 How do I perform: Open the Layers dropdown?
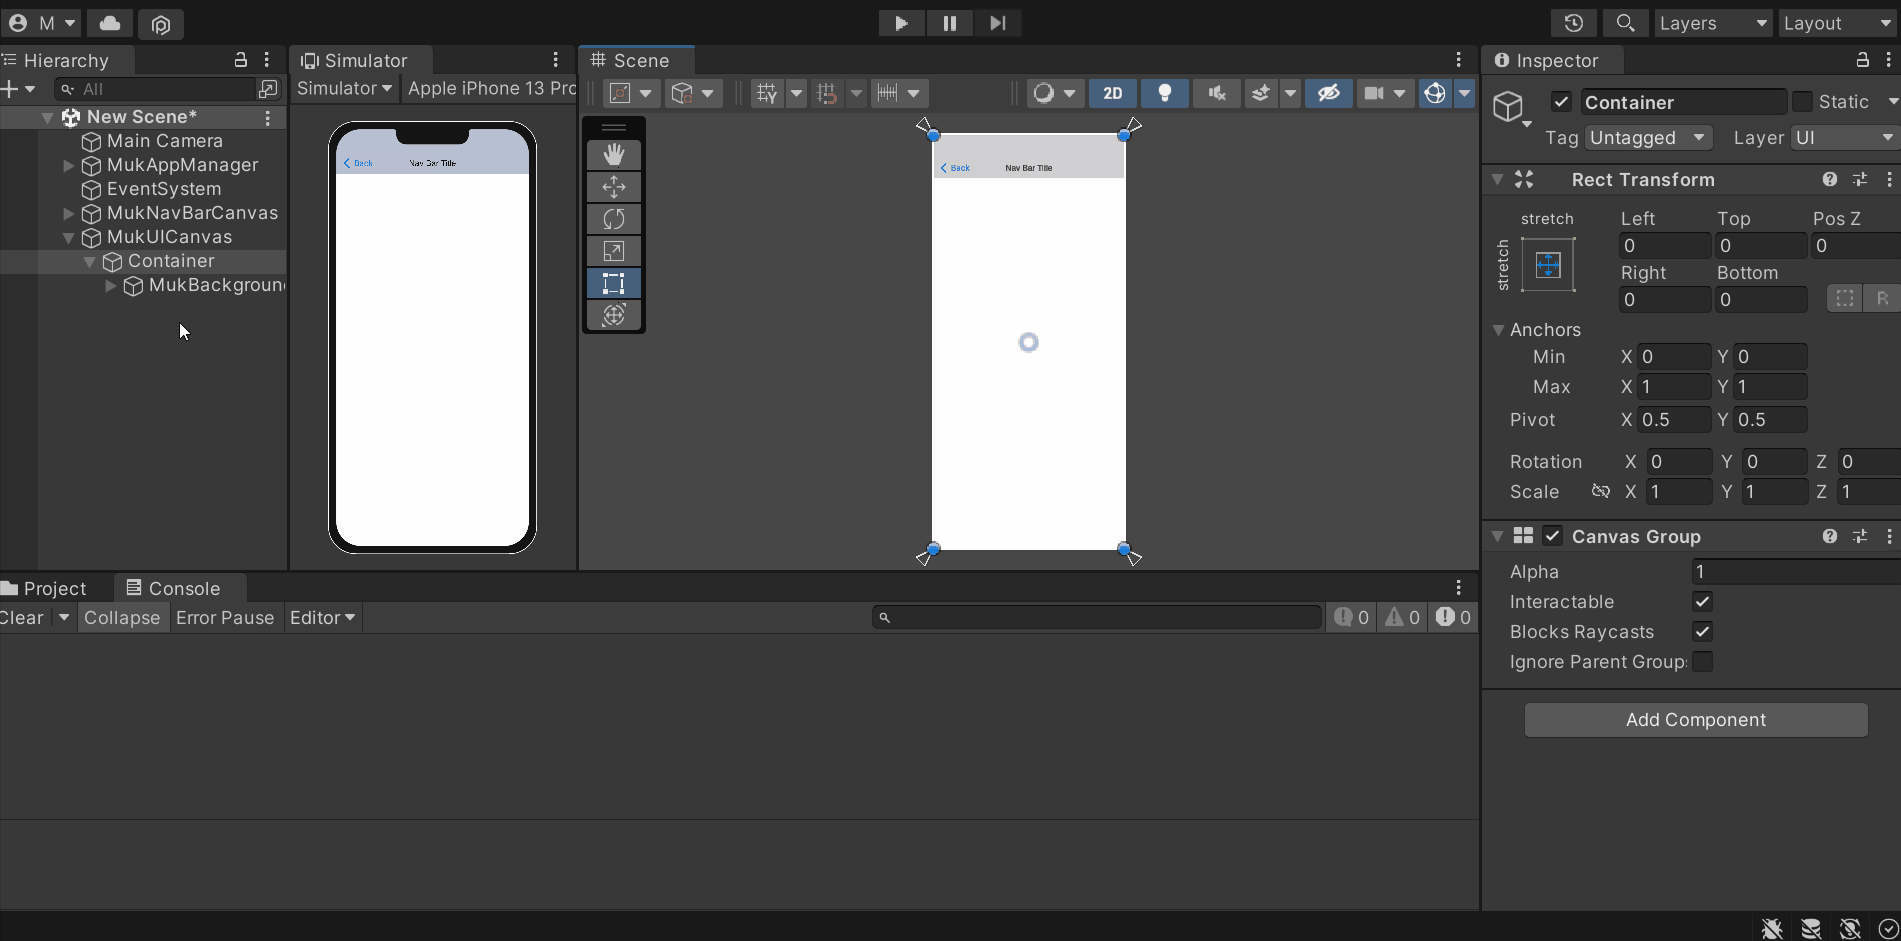coord(1713,23)
